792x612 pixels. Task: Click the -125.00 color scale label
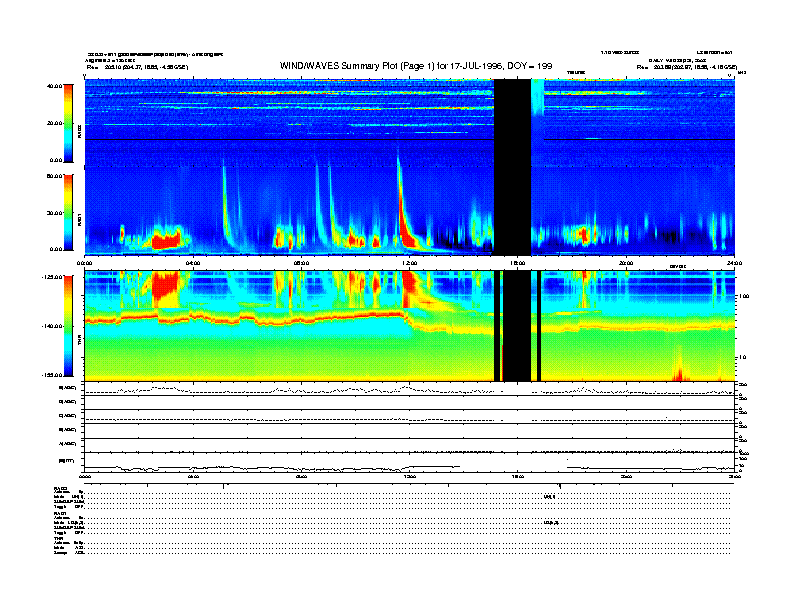point(52,277)
